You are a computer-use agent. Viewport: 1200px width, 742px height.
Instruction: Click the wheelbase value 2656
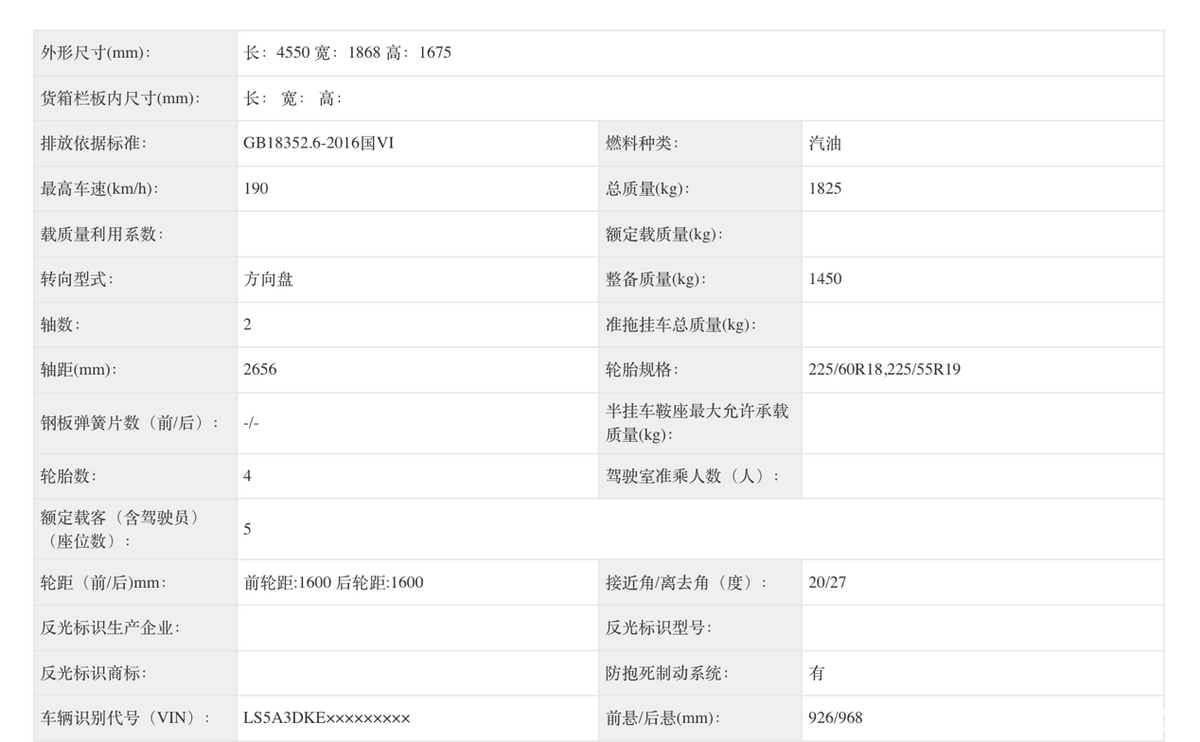click(x=260, y=369)
